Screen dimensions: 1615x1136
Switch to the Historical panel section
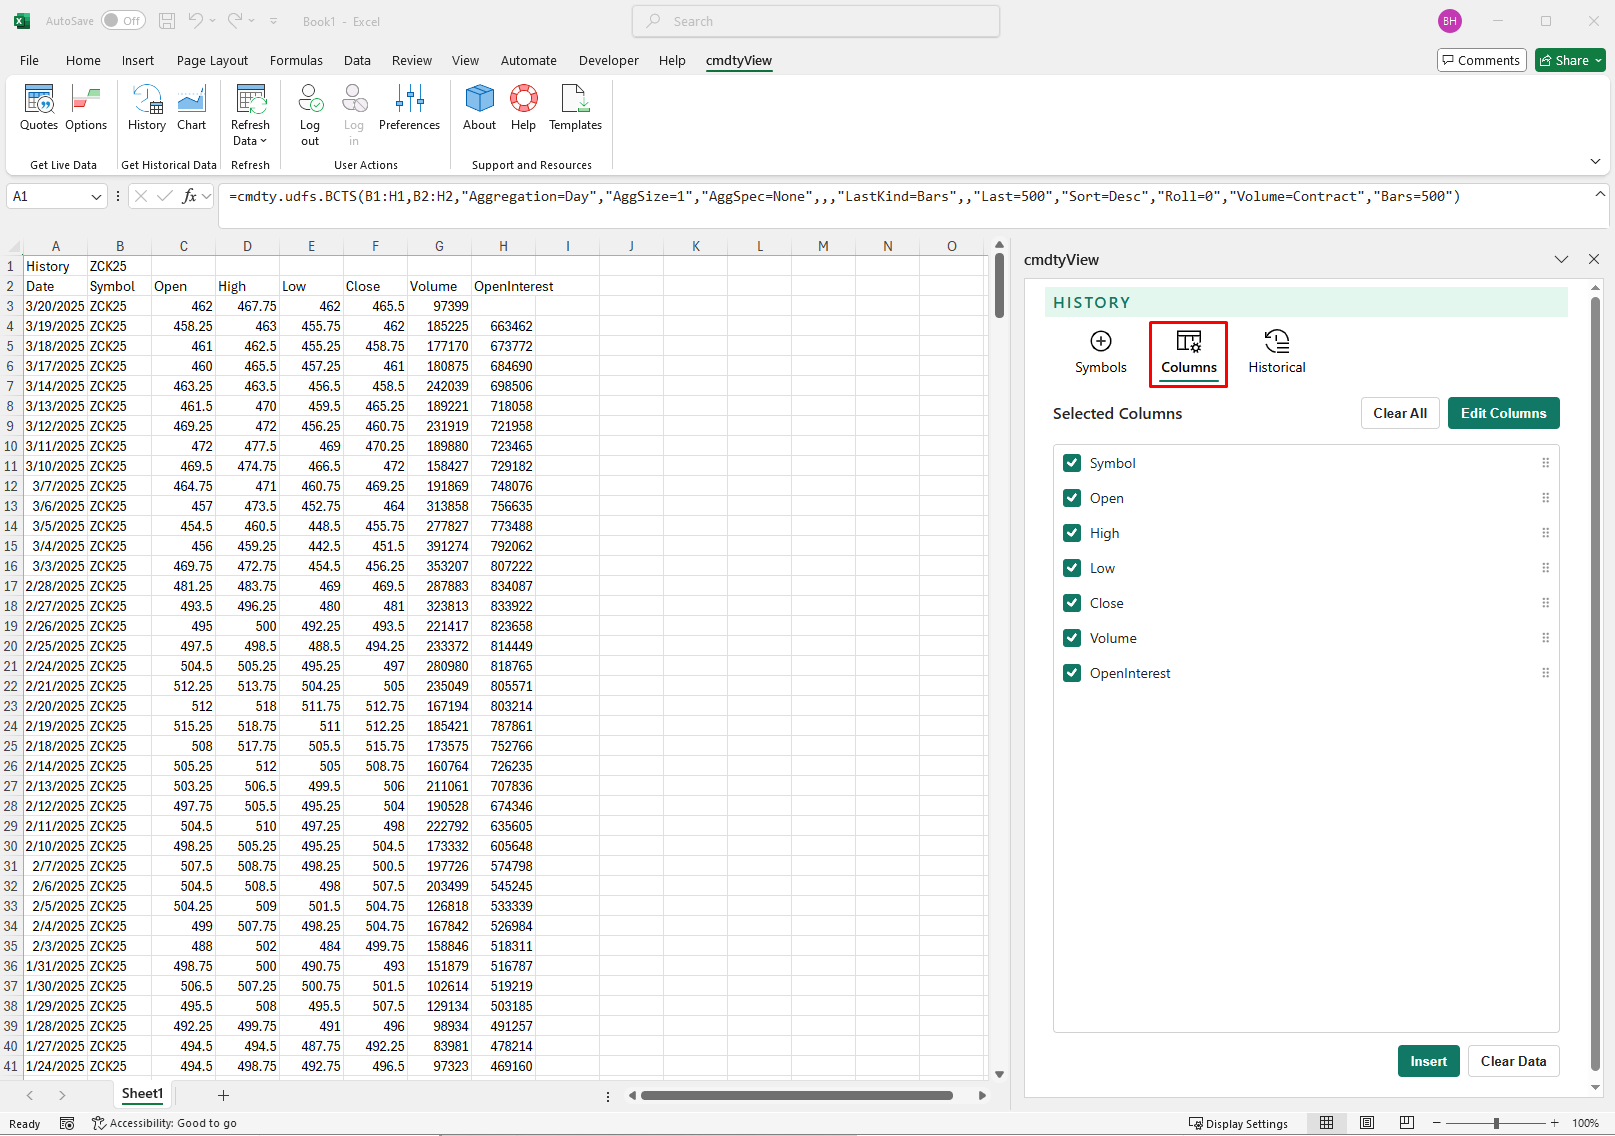pos(1276,353)
